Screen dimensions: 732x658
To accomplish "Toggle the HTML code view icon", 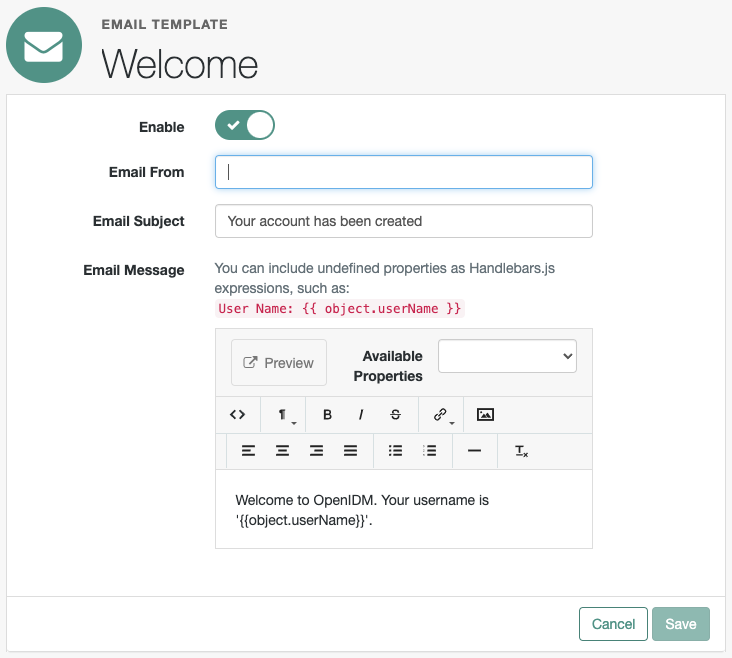I will point(237,414).
